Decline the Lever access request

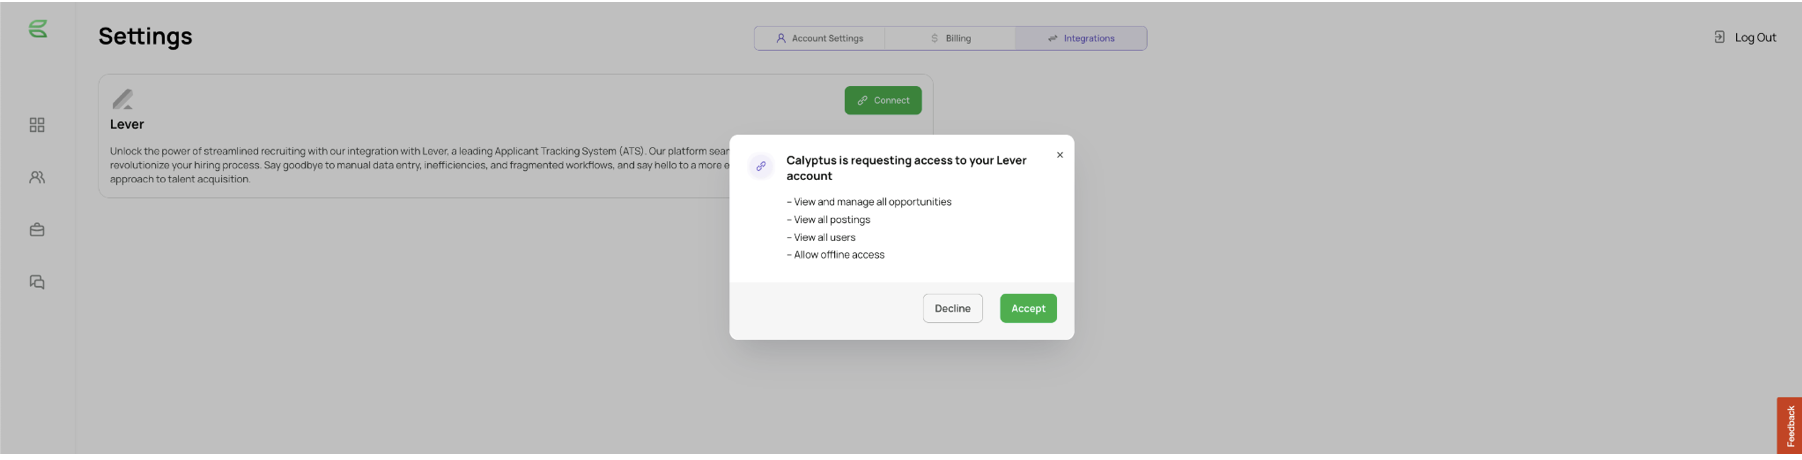point(953,308)
